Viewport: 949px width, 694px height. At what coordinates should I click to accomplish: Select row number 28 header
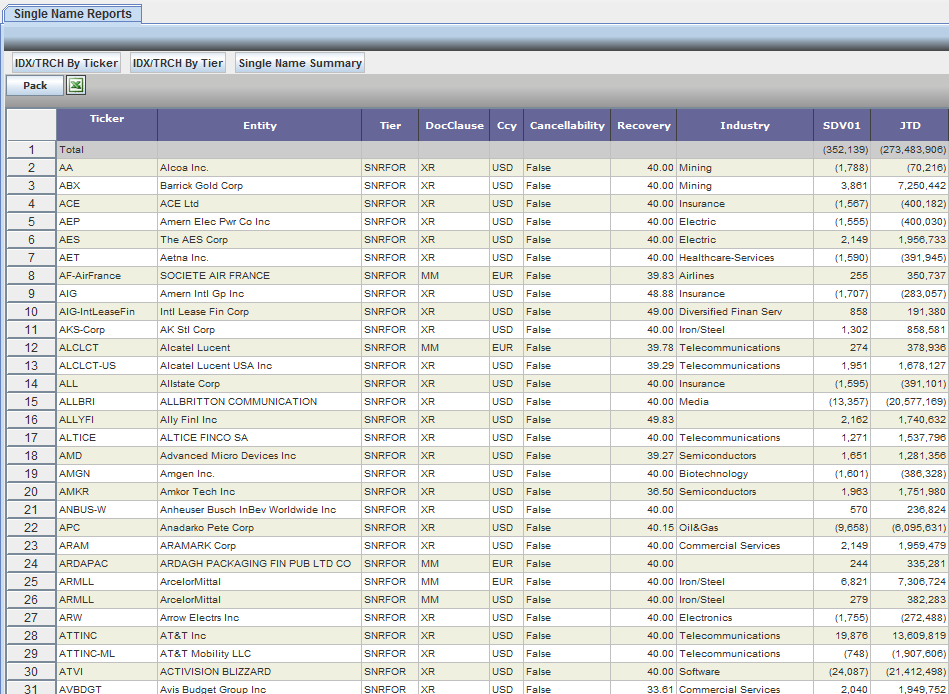pyautogui.click(x=31, y=635)
